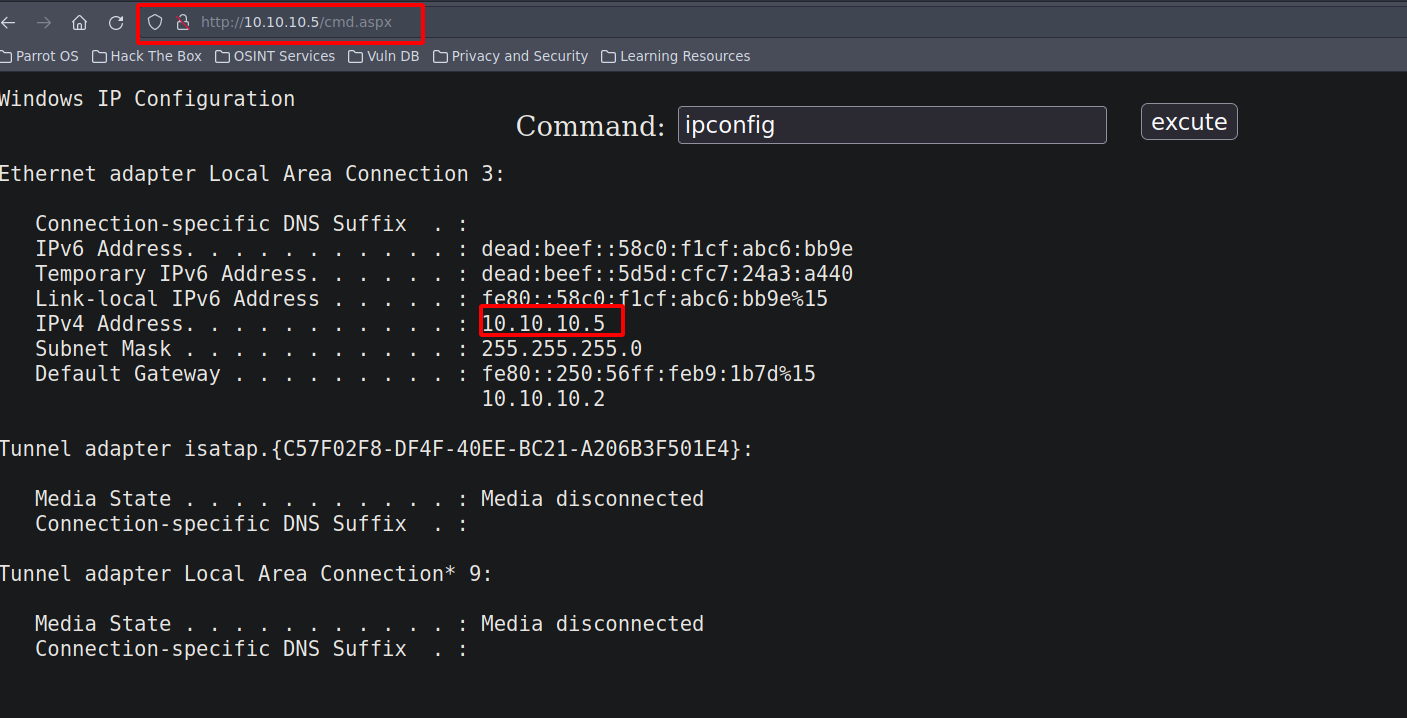Reload the cmd.aspx page
This screenshot has height=718, width=1407.
tap(117, 22)
